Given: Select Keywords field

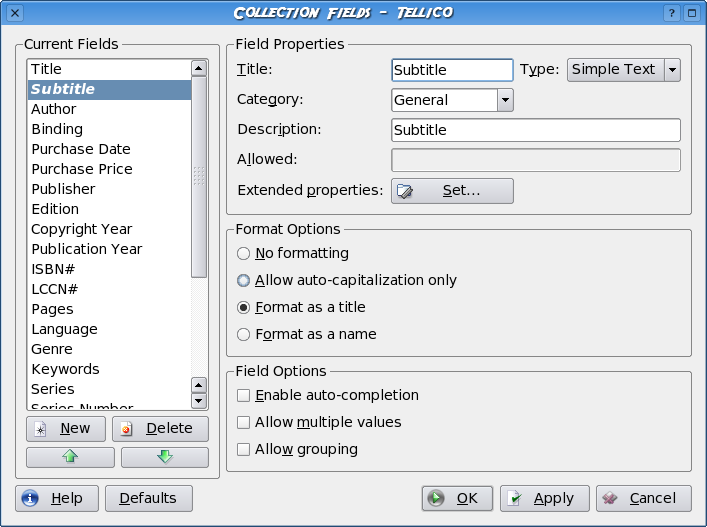Looking at the screenshot, I should pyautogui.click(x=110, y=369).
